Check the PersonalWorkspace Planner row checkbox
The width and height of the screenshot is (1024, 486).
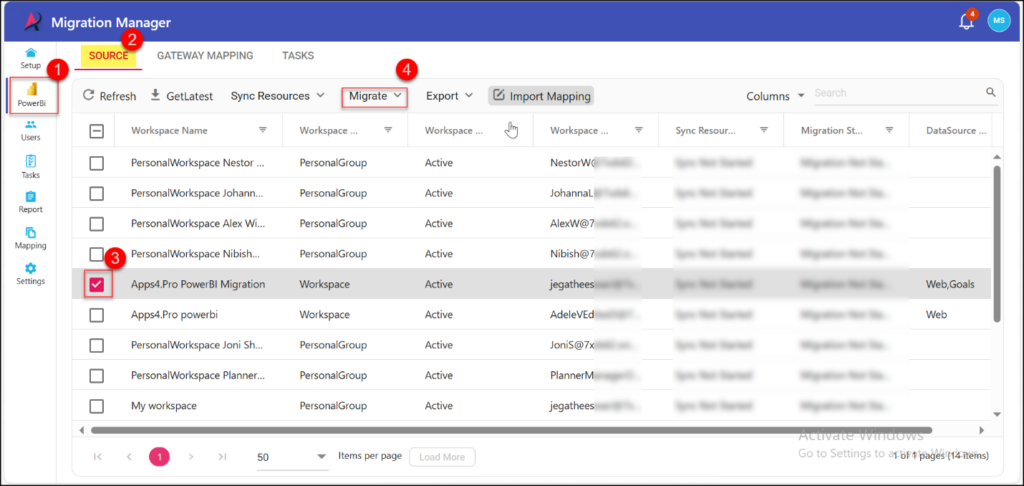coord(96,375)
